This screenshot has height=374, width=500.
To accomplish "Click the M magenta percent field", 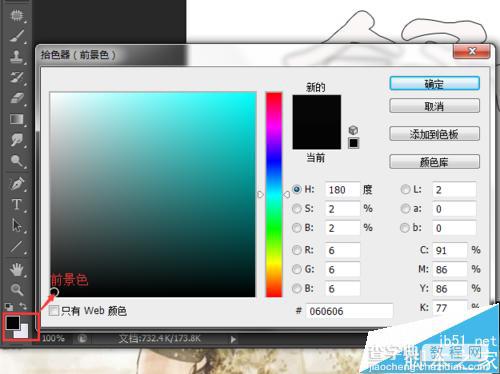I will pos(450,269).
